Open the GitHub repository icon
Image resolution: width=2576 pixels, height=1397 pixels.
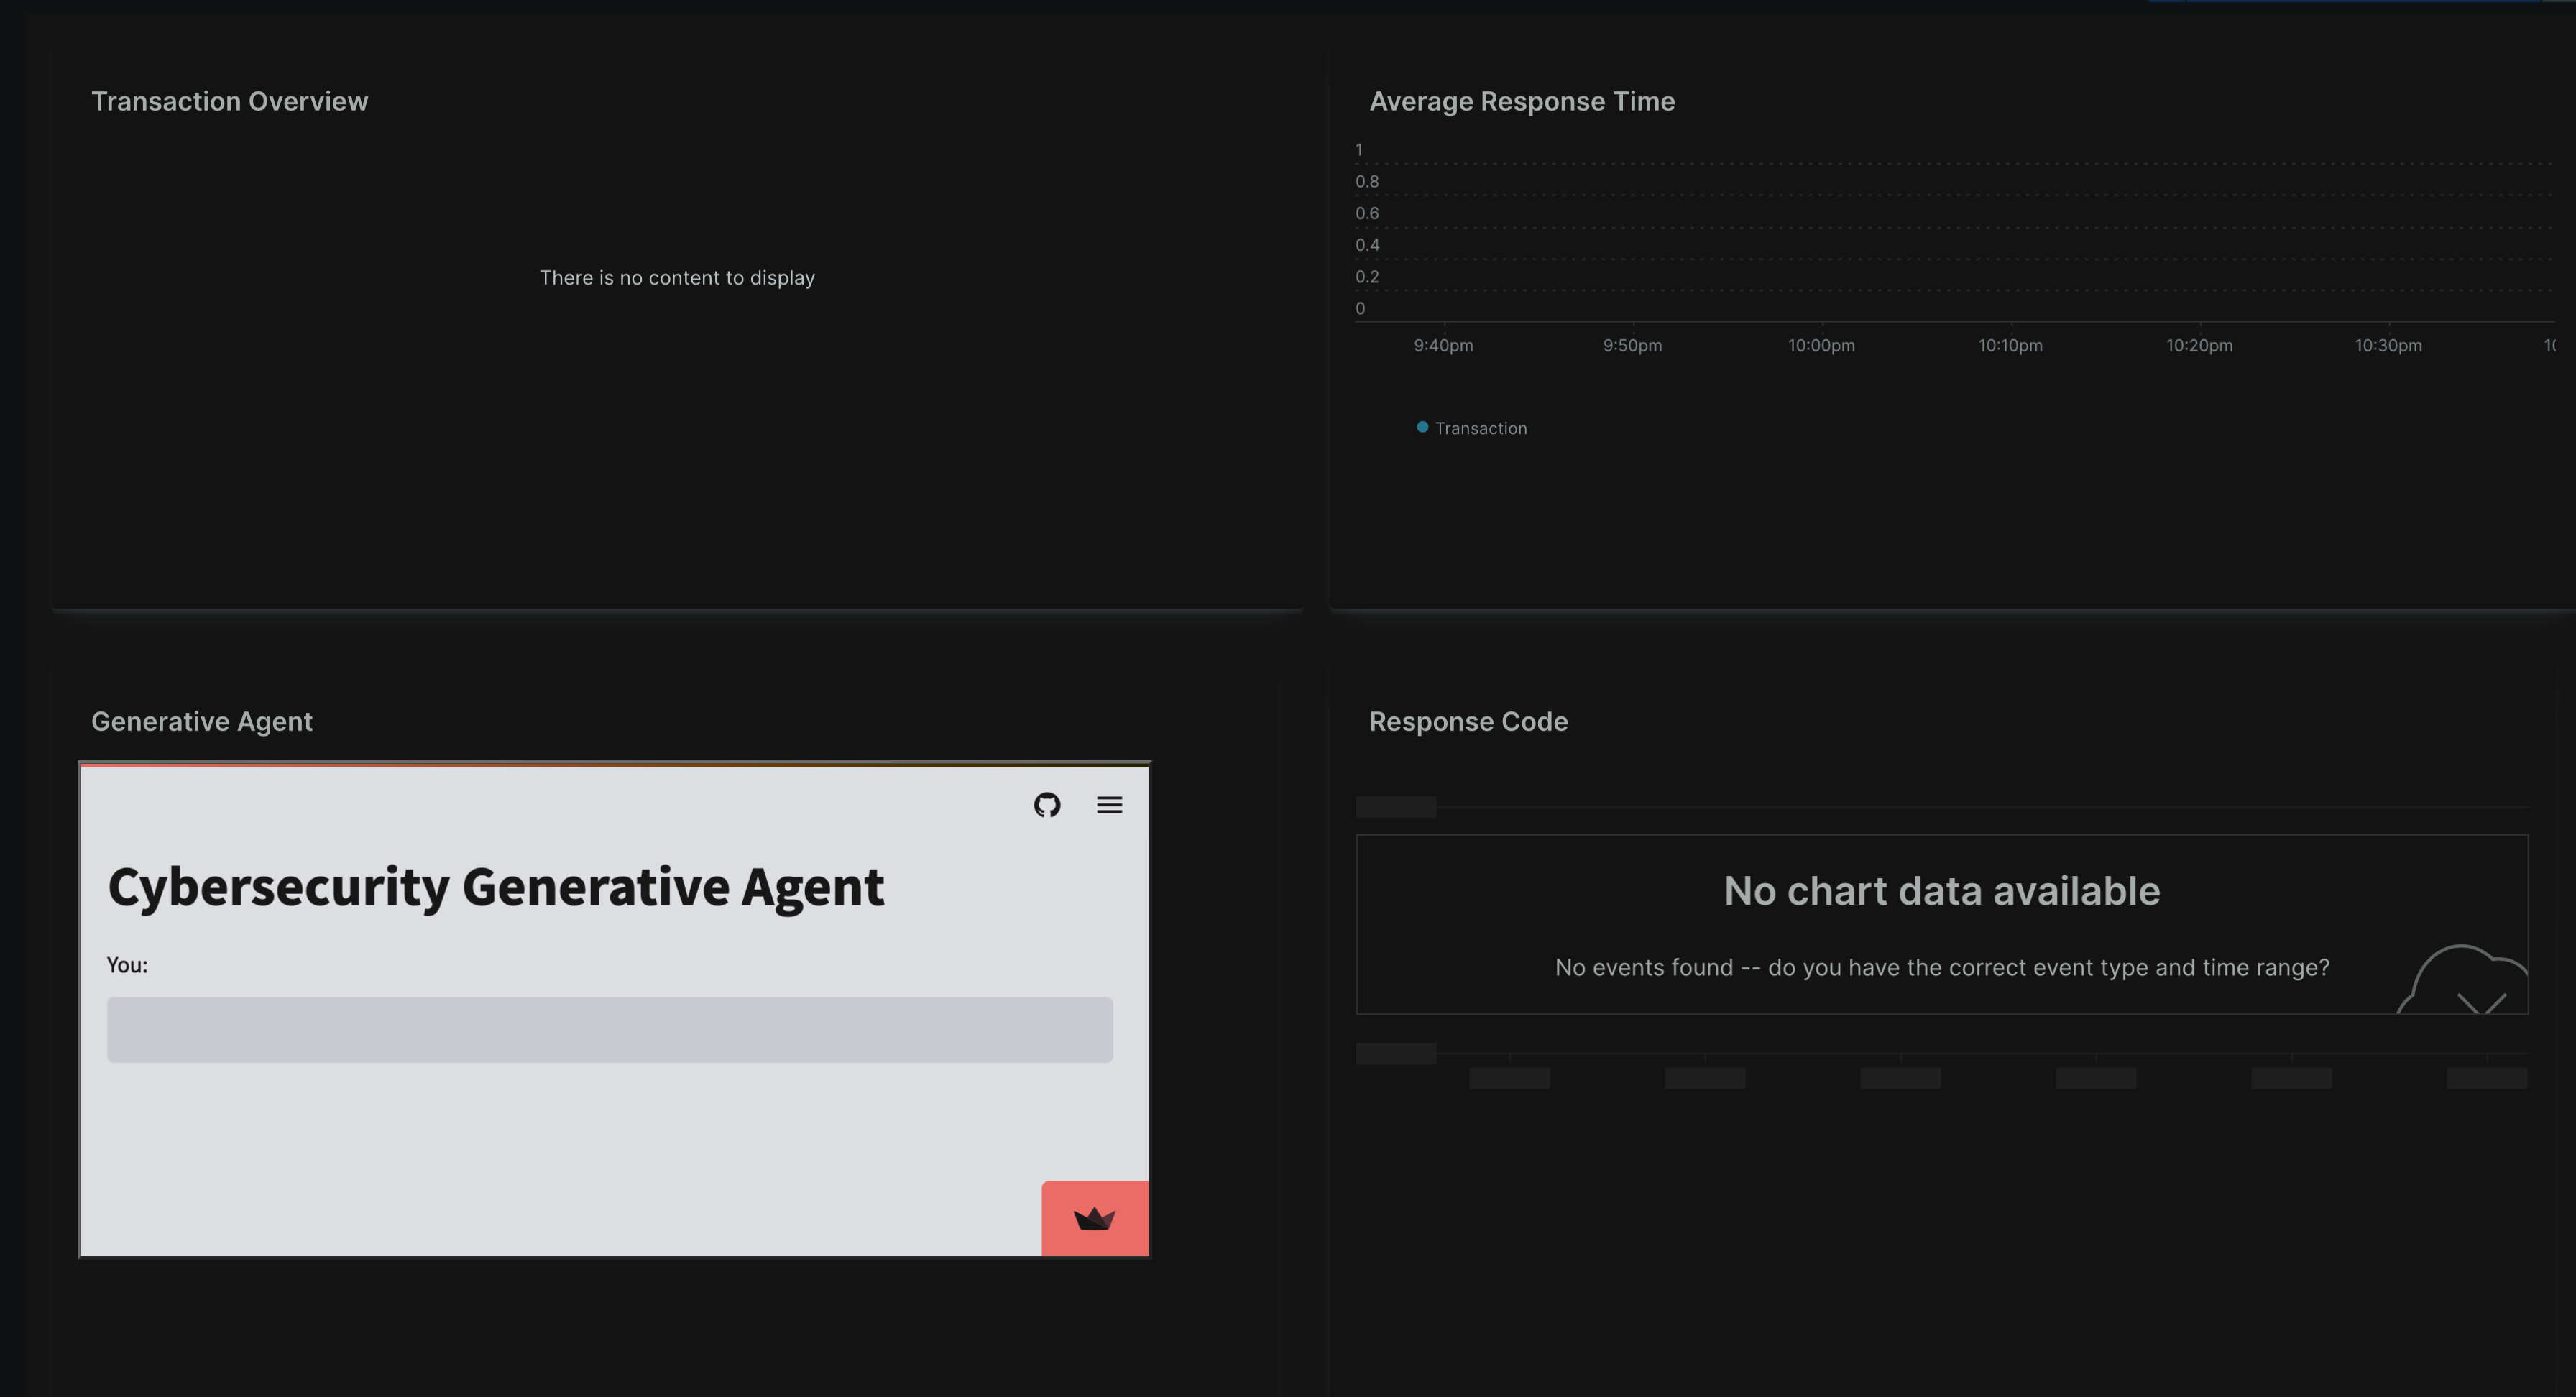[x=1046, y=805]
